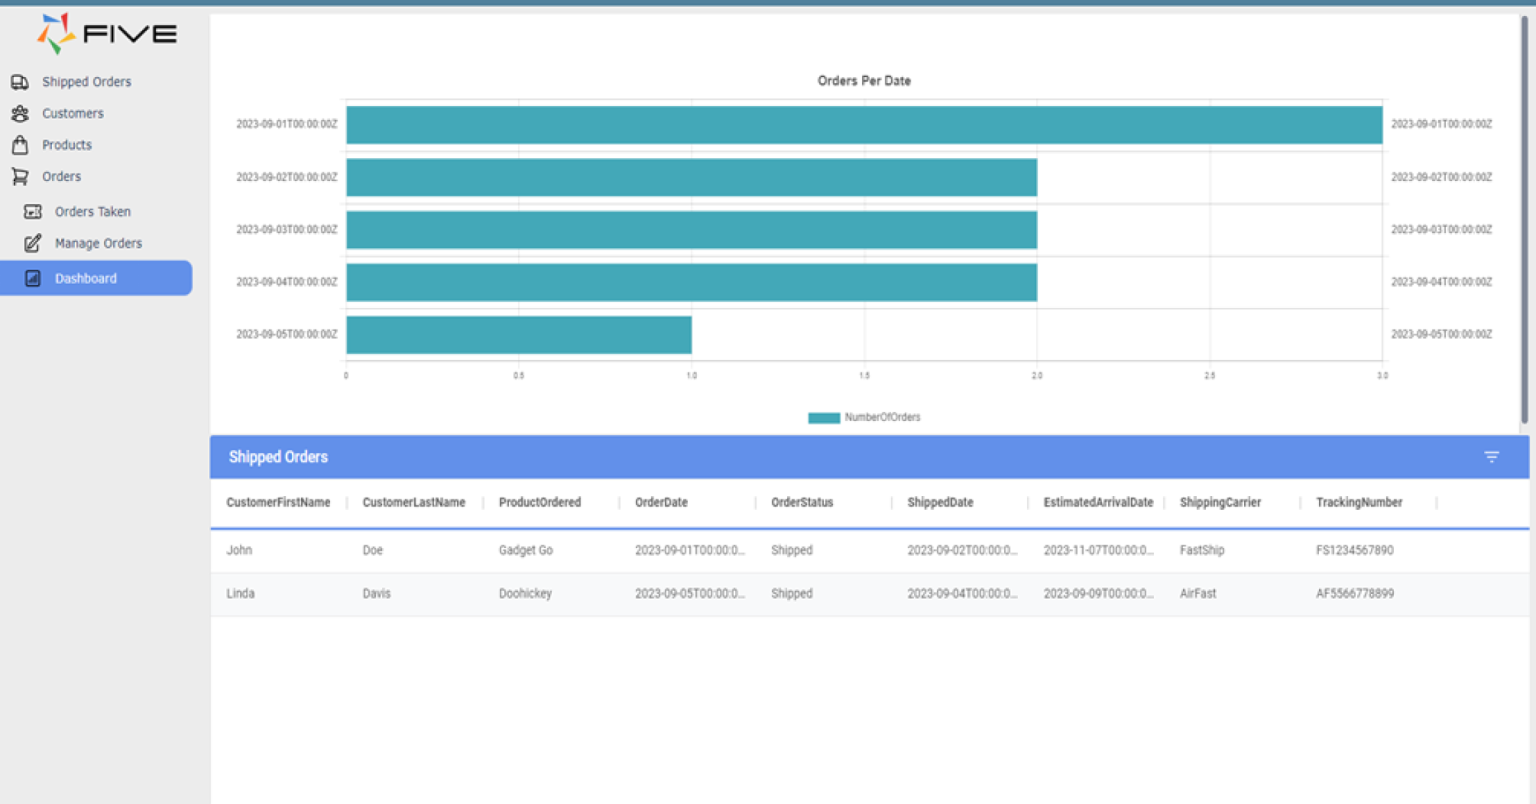Click the Shipped Orders sidebar icon
The width and height of the screenshot is (1536, 804).
coord(19,81)
